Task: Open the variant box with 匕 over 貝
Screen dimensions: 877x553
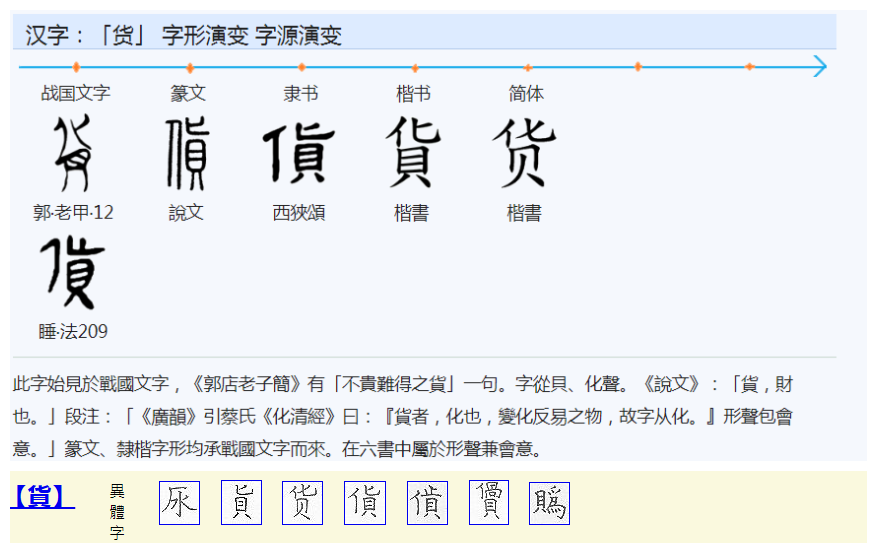Action: 242,503
